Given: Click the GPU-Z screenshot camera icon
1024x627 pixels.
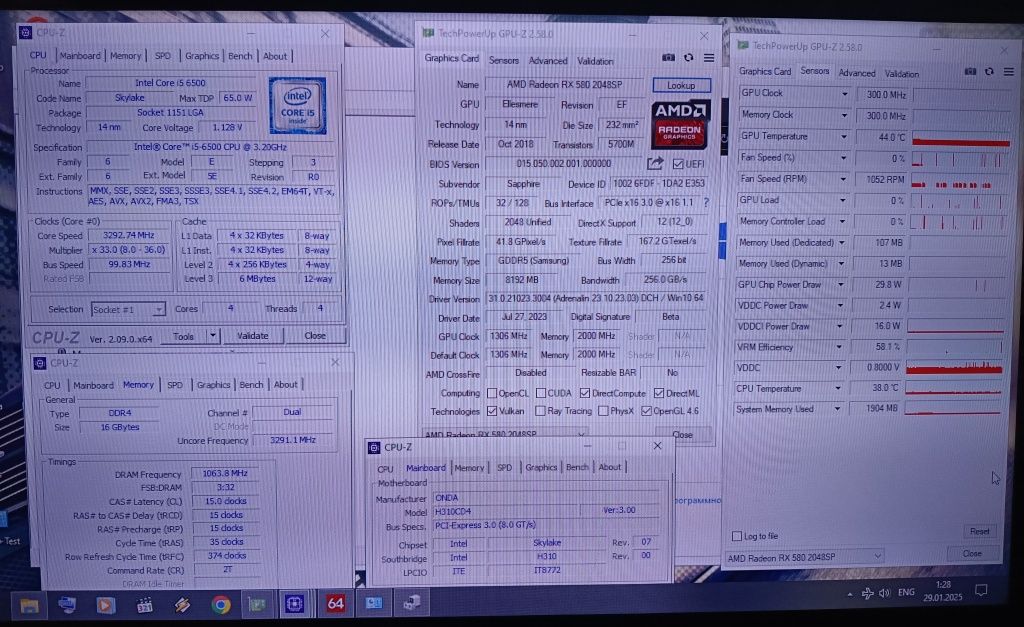Looking at the screenshot, I should click(668, 57).
